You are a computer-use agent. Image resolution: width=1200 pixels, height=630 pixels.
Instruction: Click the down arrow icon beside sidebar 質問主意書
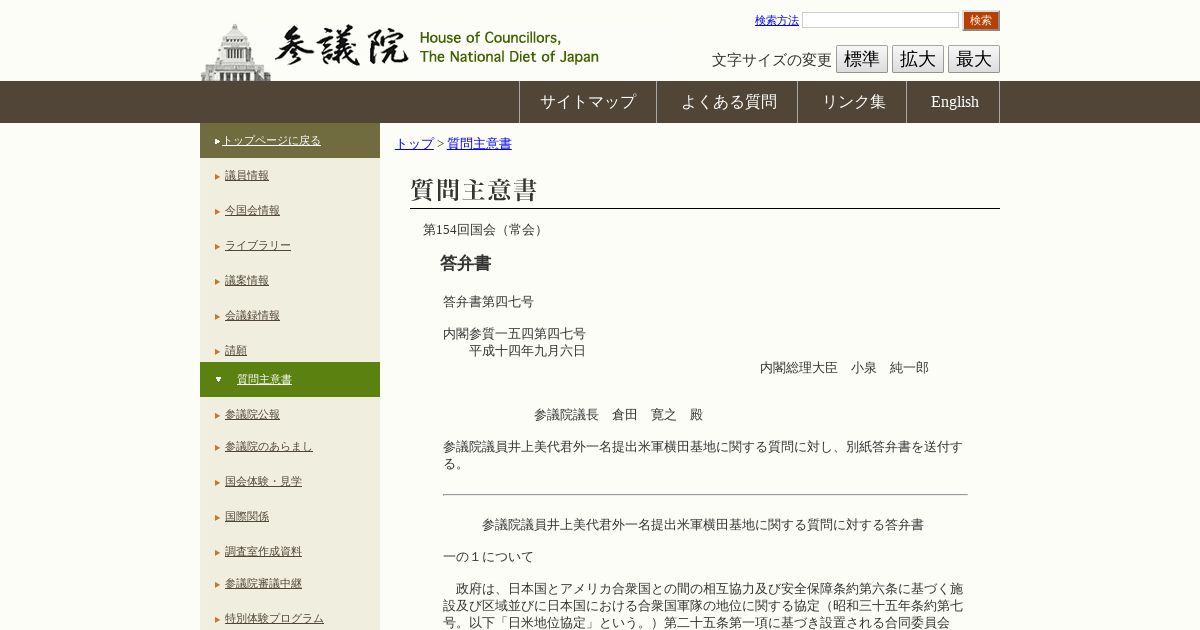[x=218, y=379]
